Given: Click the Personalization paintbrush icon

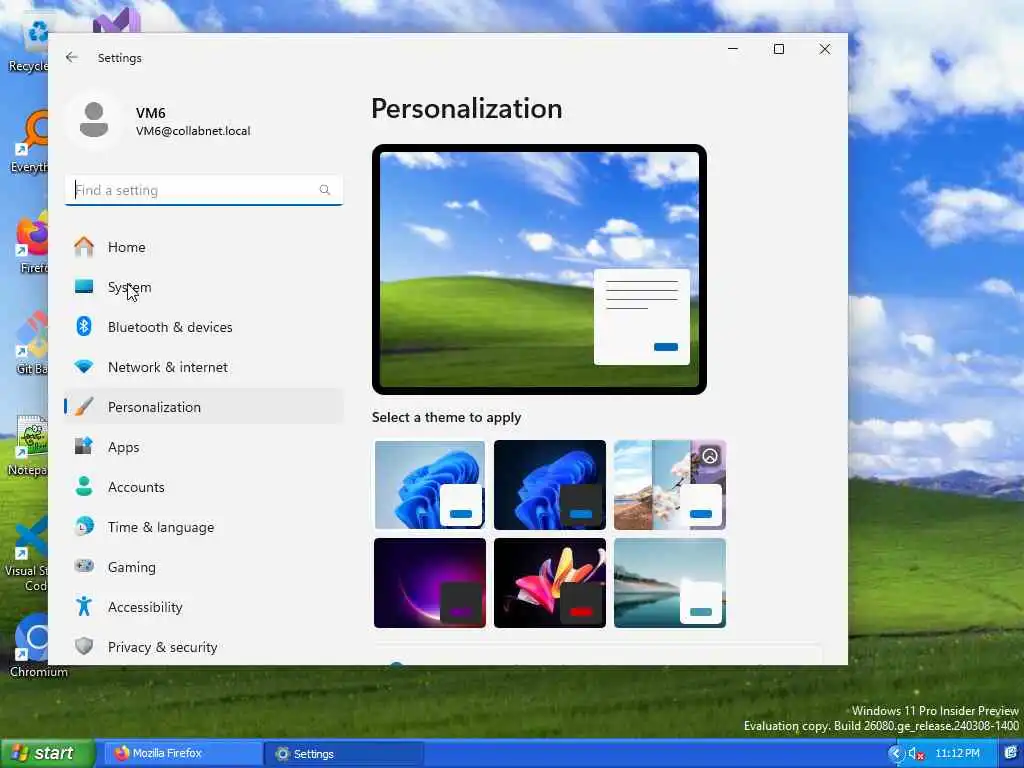Looking at the screenshot, I should coord(84,407).
